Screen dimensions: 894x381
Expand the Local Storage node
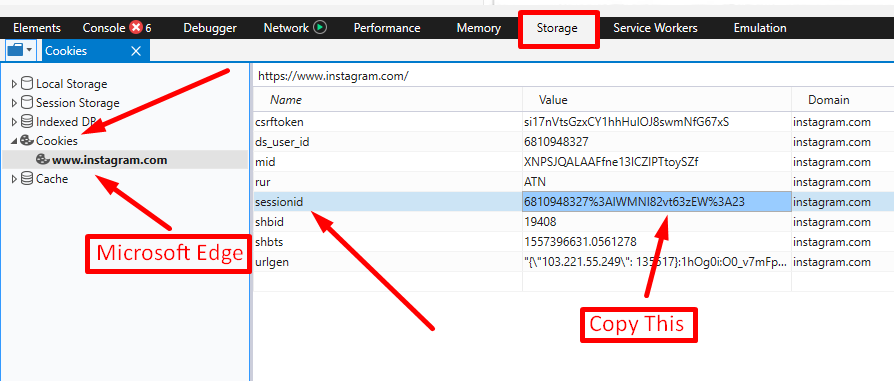[14, 84]
